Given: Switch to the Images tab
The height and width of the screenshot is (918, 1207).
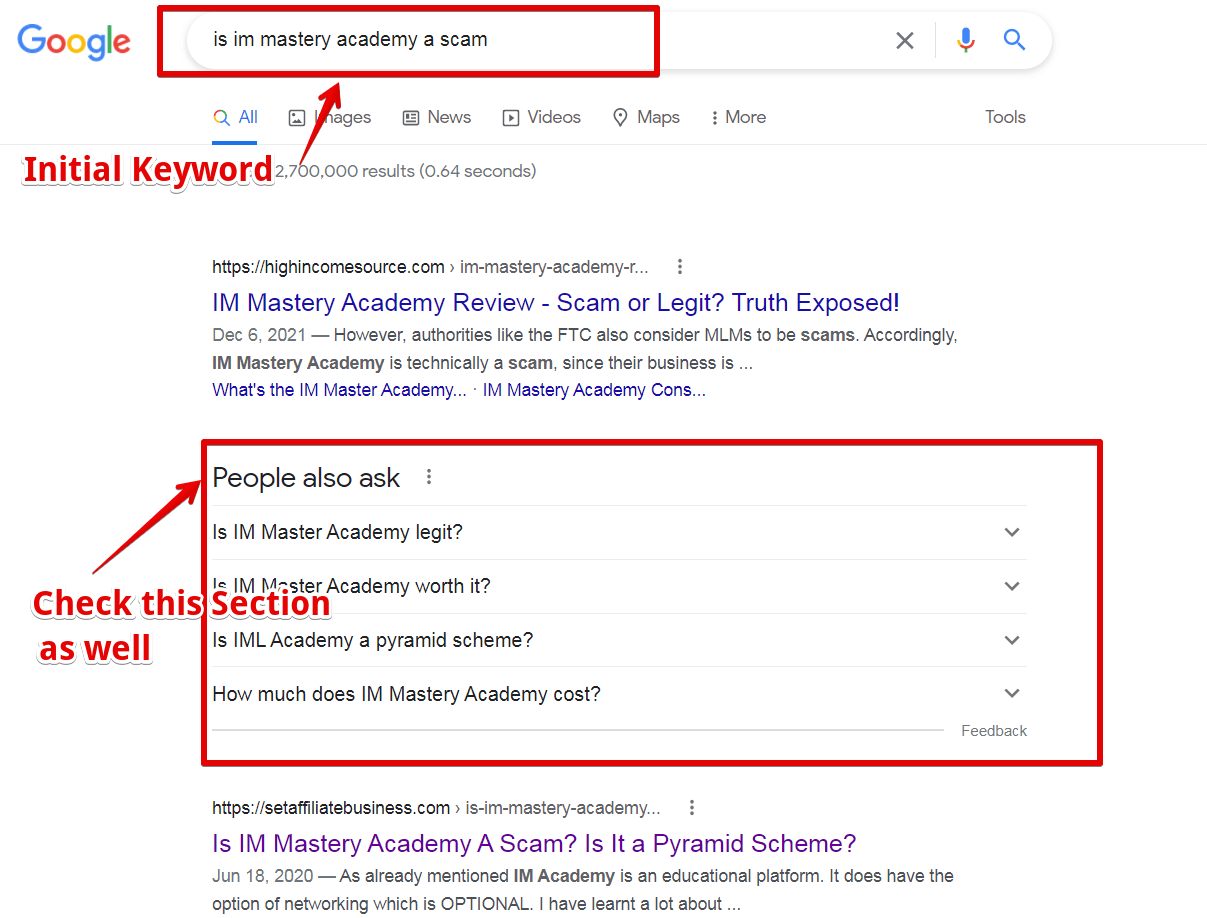Looking at the screenshot, I should point(330,118).
